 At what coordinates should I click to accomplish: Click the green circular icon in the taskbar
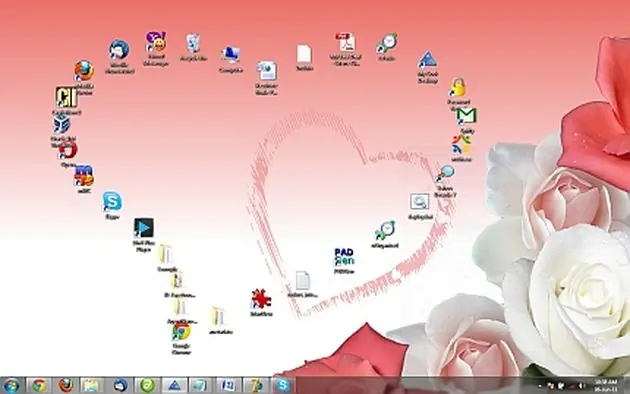147,386
